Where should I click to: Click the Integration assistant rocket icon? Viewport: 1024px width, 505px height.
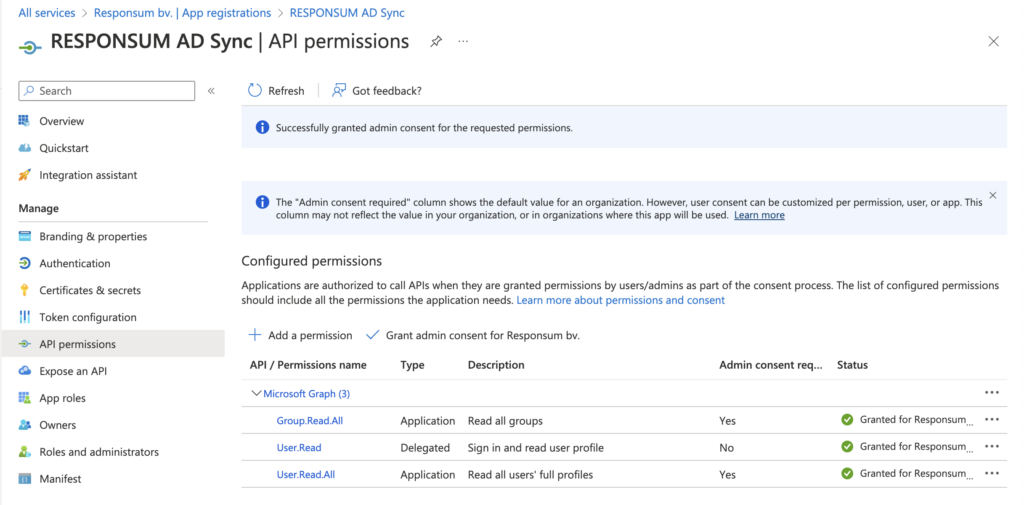pyautogui.click(x=25, y=175)
